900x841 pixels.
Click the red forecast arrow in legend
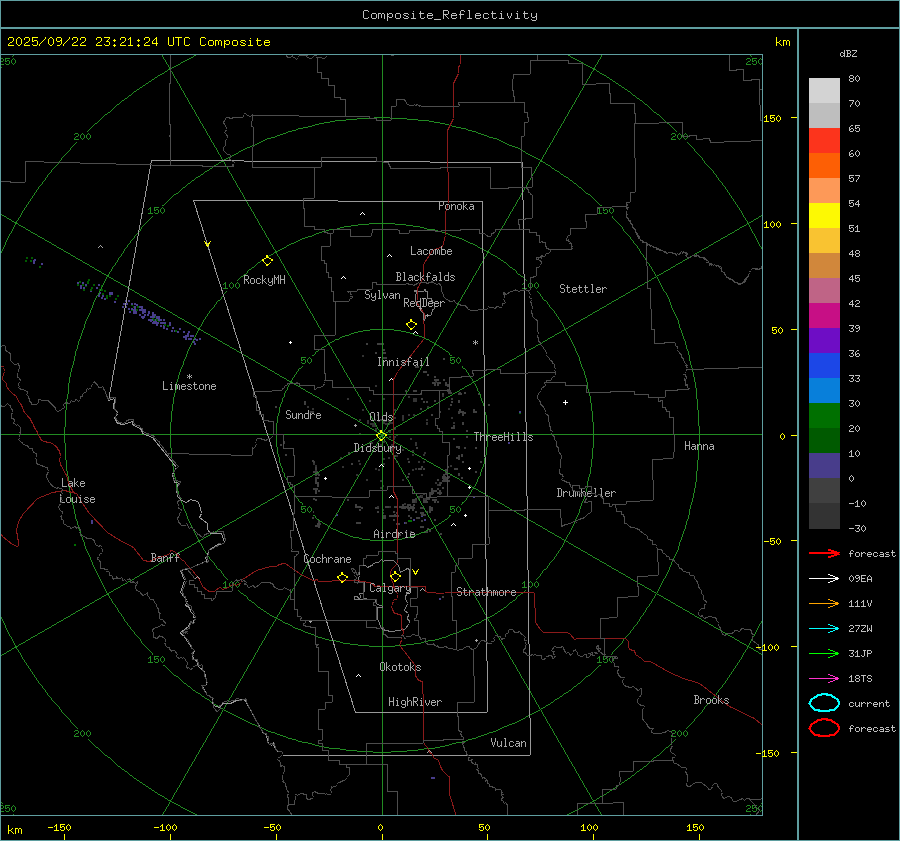point(824,553)
